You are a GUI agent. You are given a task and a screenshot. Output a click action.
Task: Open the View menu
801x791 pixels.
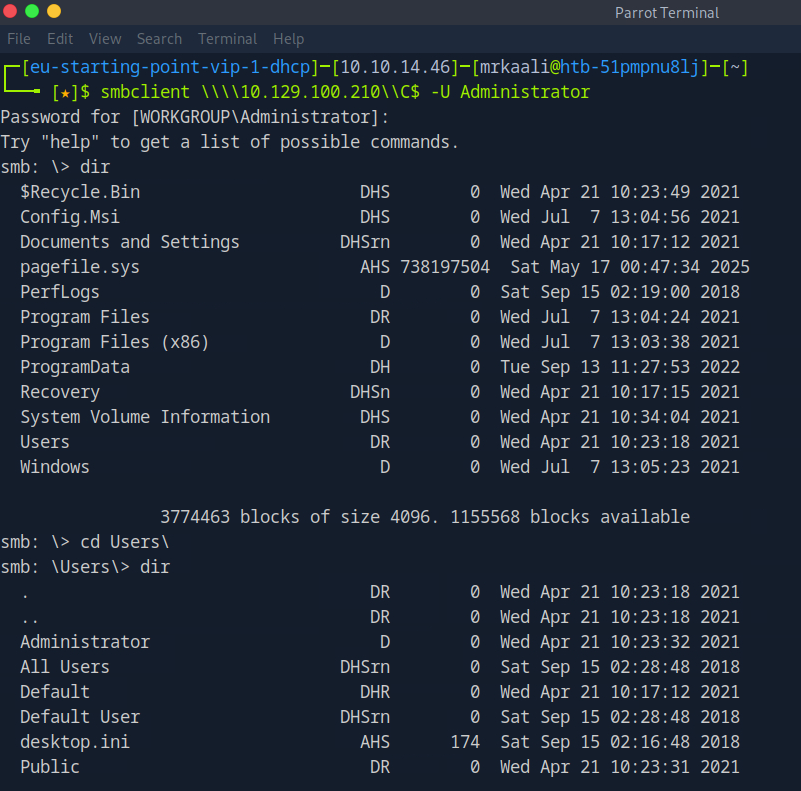(x=105, y=39)
